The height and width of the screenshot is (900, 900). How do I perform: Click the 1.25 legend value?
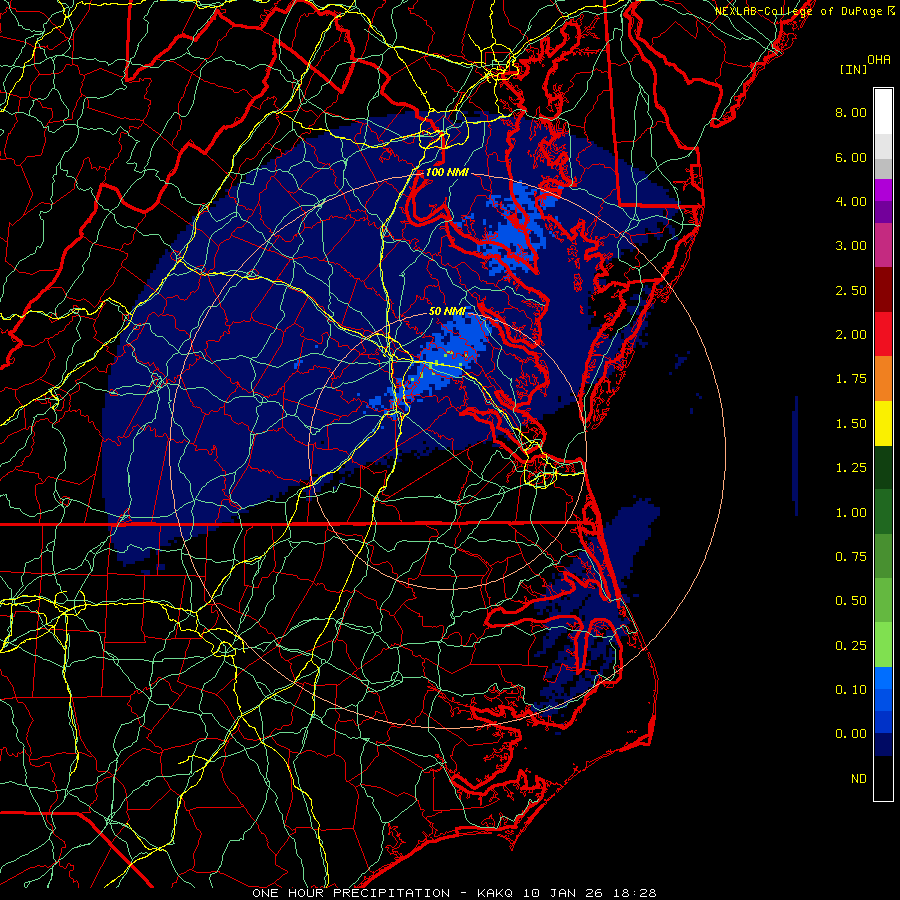tap(851, 468)
